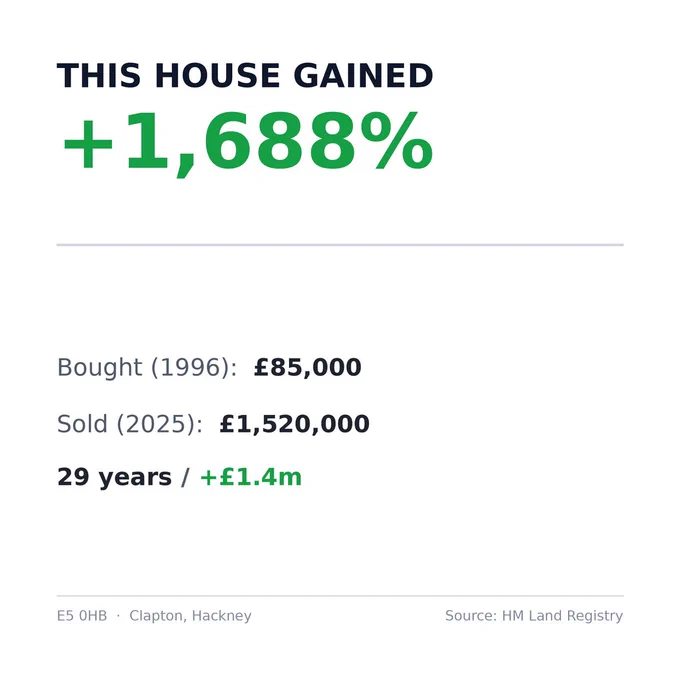
Task: Click the word 'Hackney' in footer
Action: point(222,616)
